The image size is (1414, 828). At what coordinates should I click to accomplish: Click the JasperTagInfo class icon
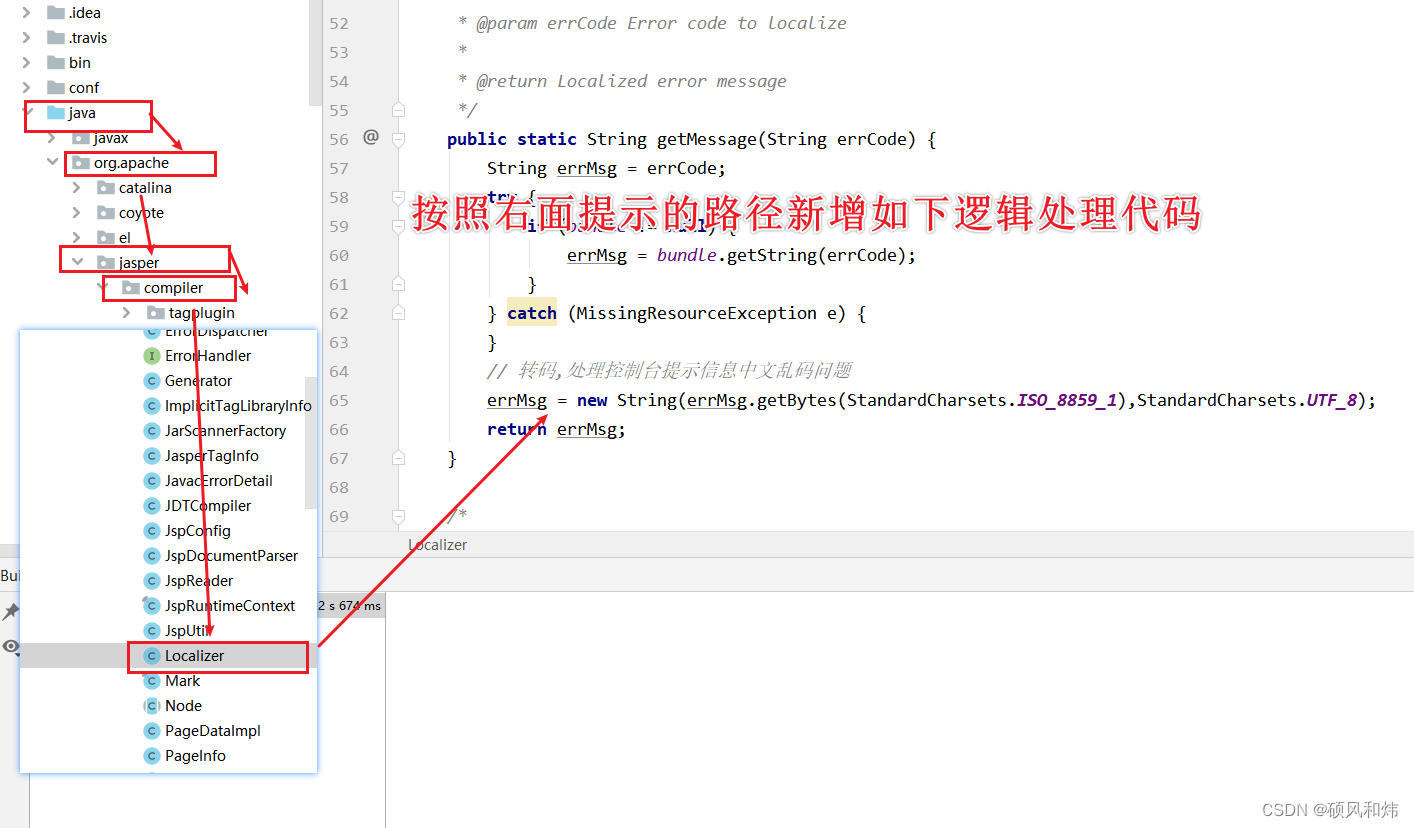pos(152,456)
